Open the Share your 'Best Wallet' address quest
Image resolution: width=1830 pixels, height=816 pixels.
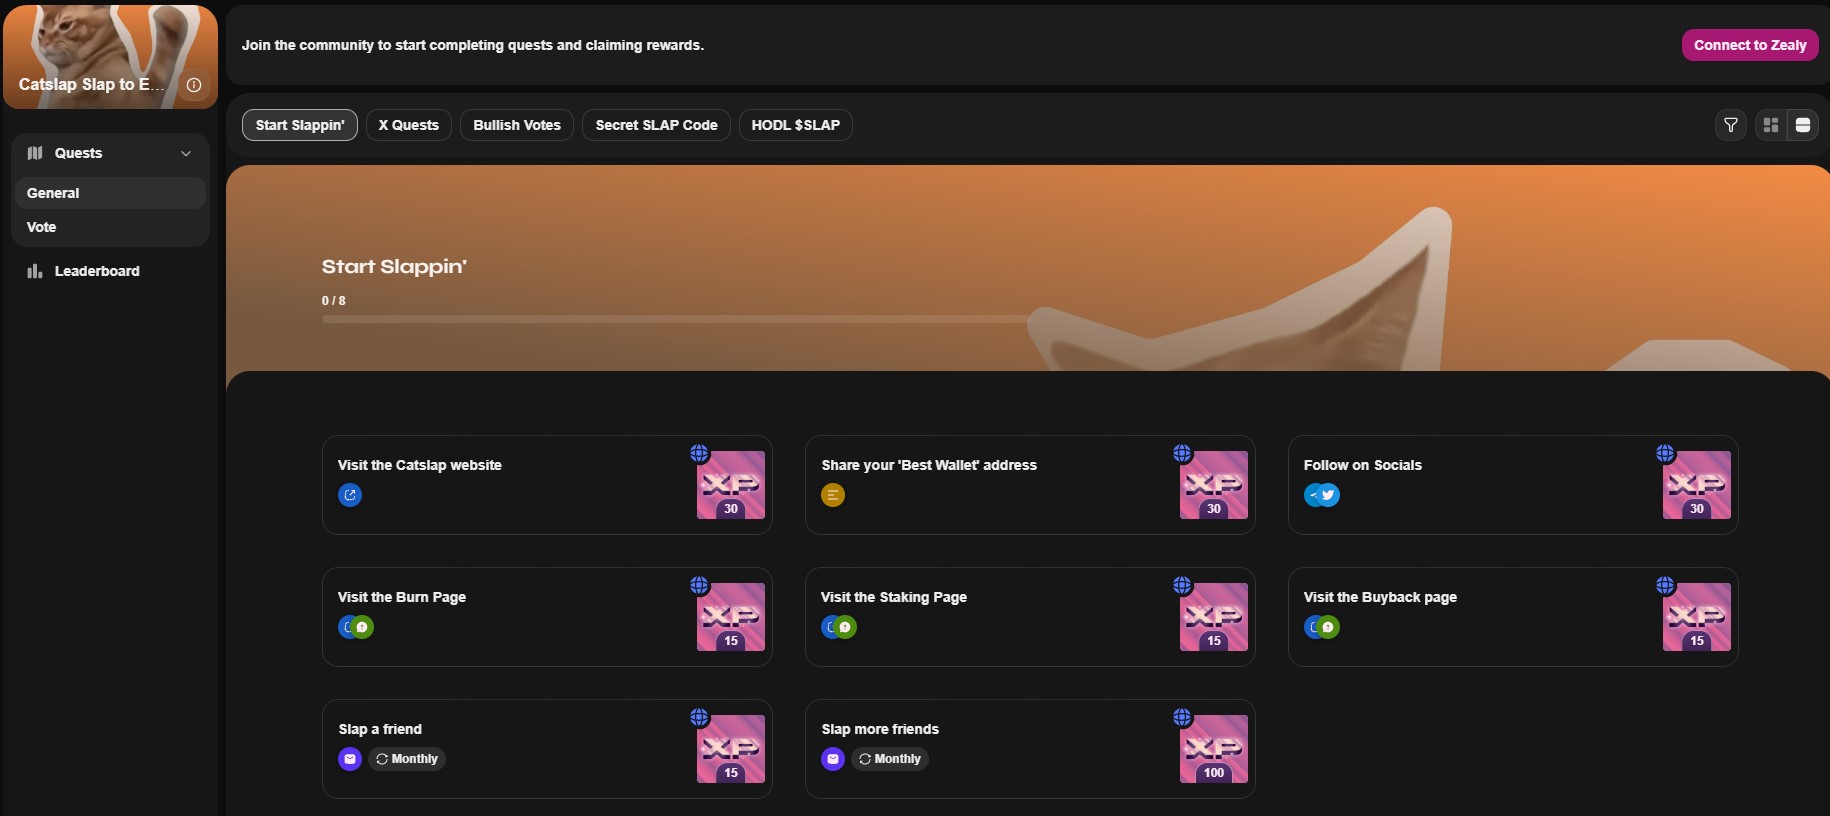point(1030,485)
